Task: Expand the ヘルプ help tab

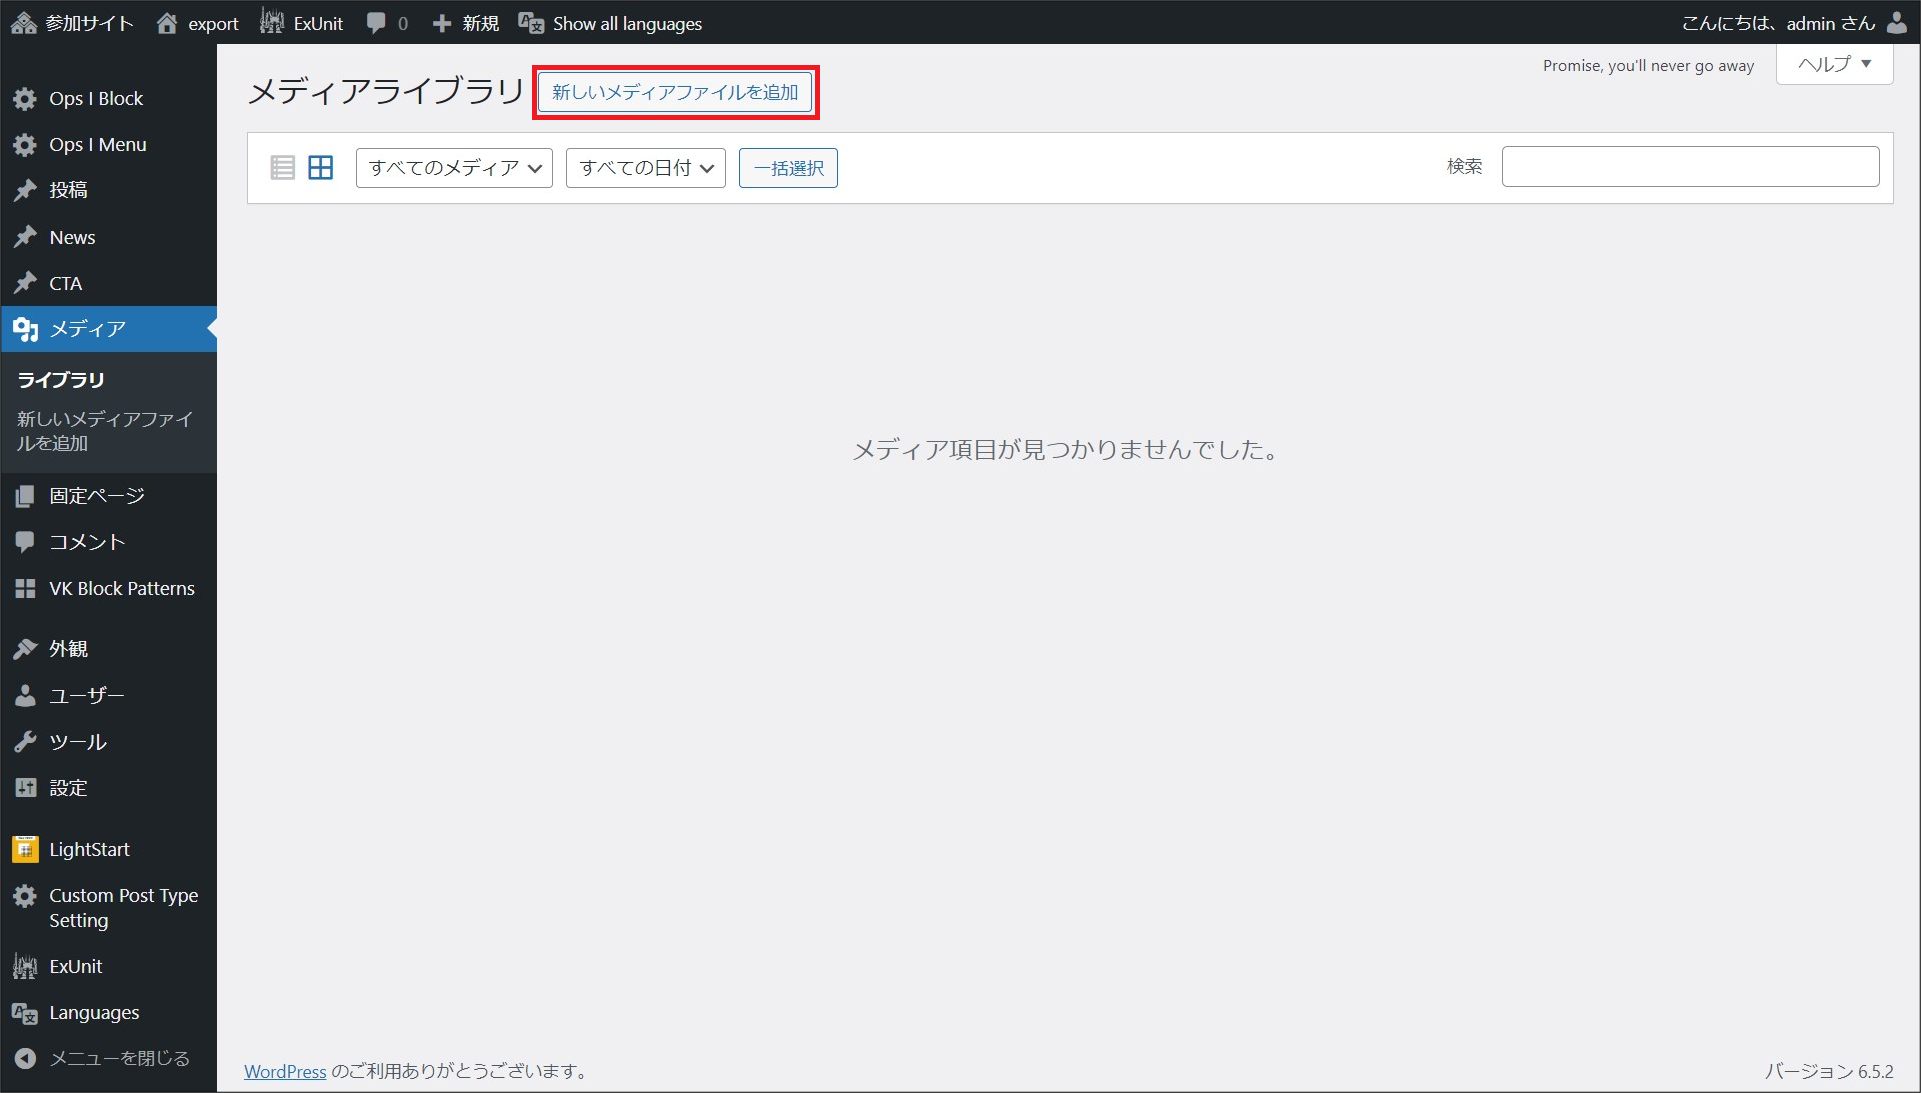Action: [x=1833, y=65]
